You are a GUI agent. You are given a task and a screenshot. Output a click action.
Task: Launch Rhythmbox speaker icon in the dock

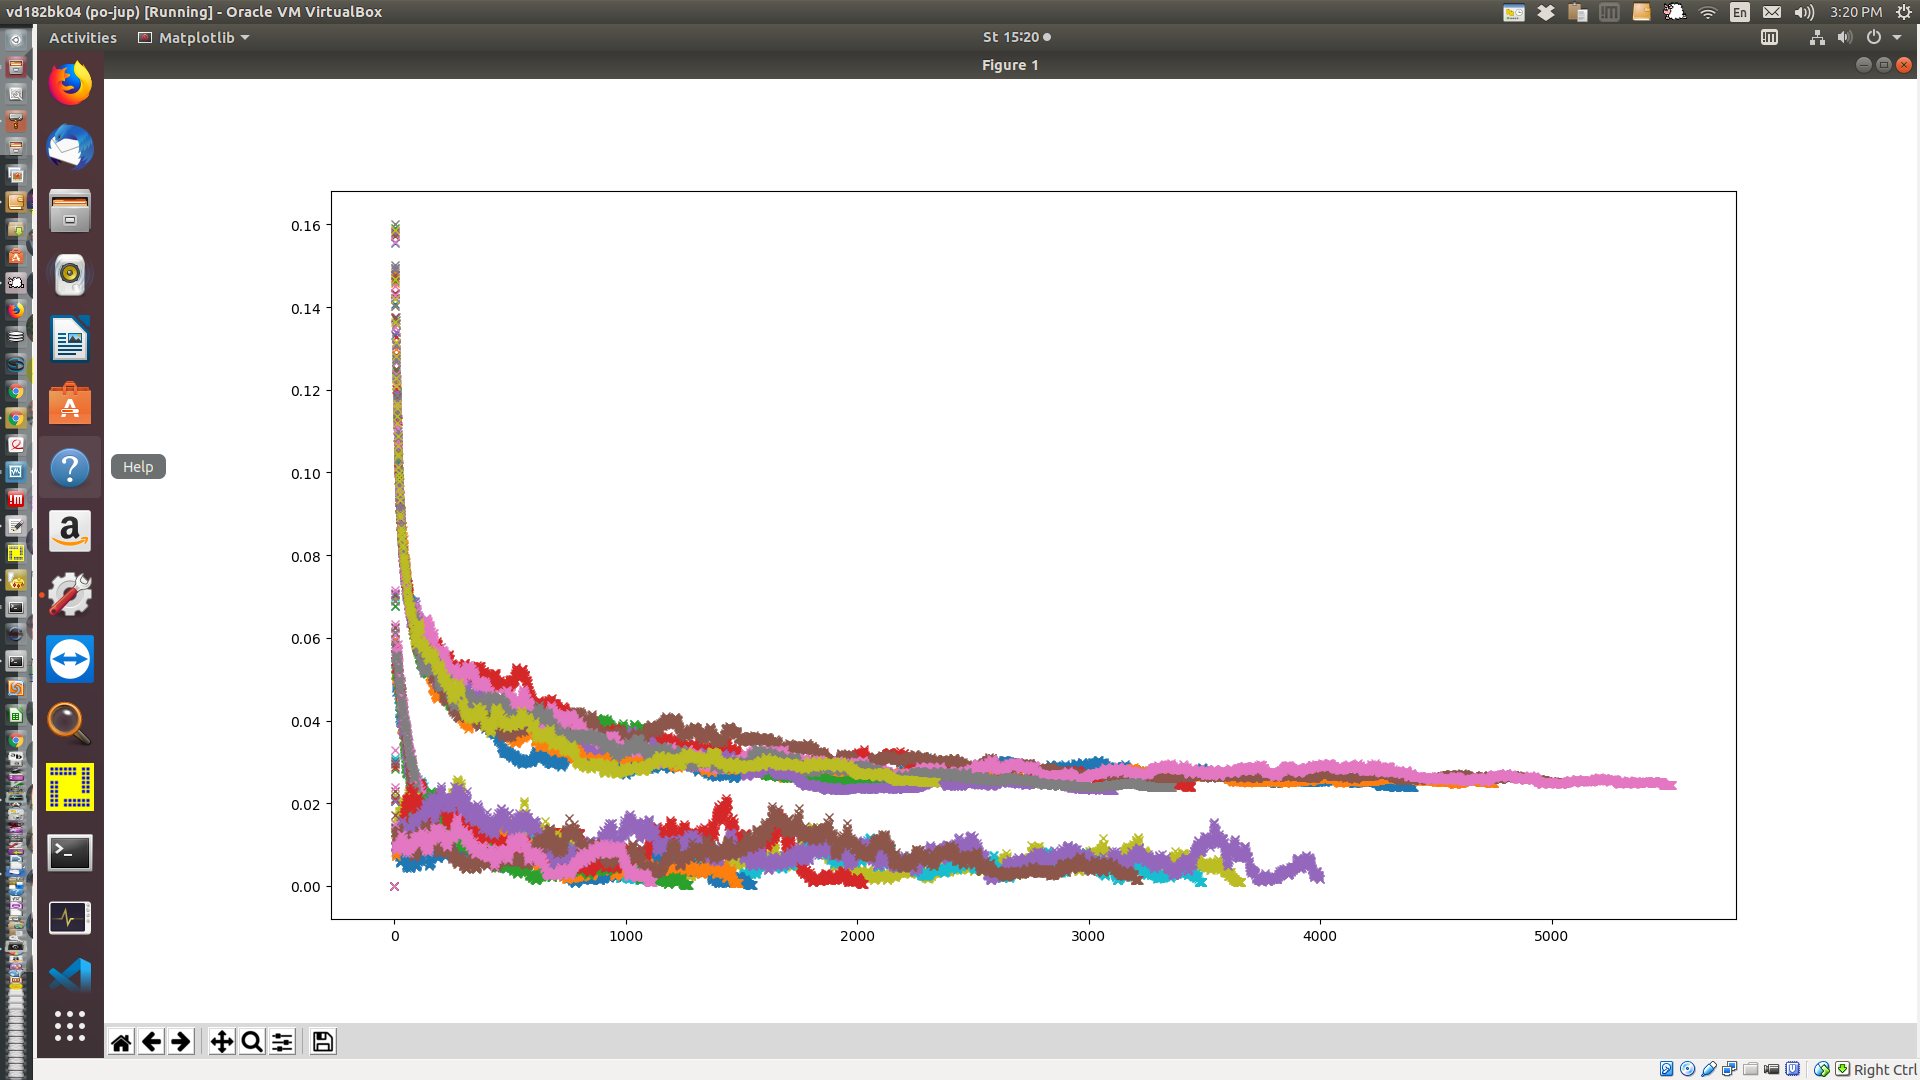coord(70,275)
